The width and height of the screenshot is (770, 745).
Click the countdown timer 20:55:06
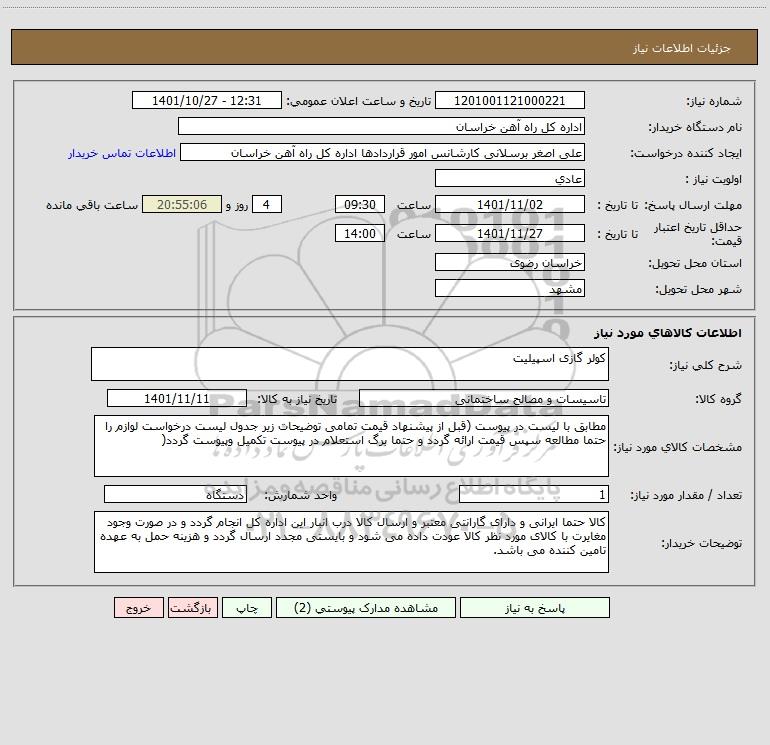pos(182,204)
